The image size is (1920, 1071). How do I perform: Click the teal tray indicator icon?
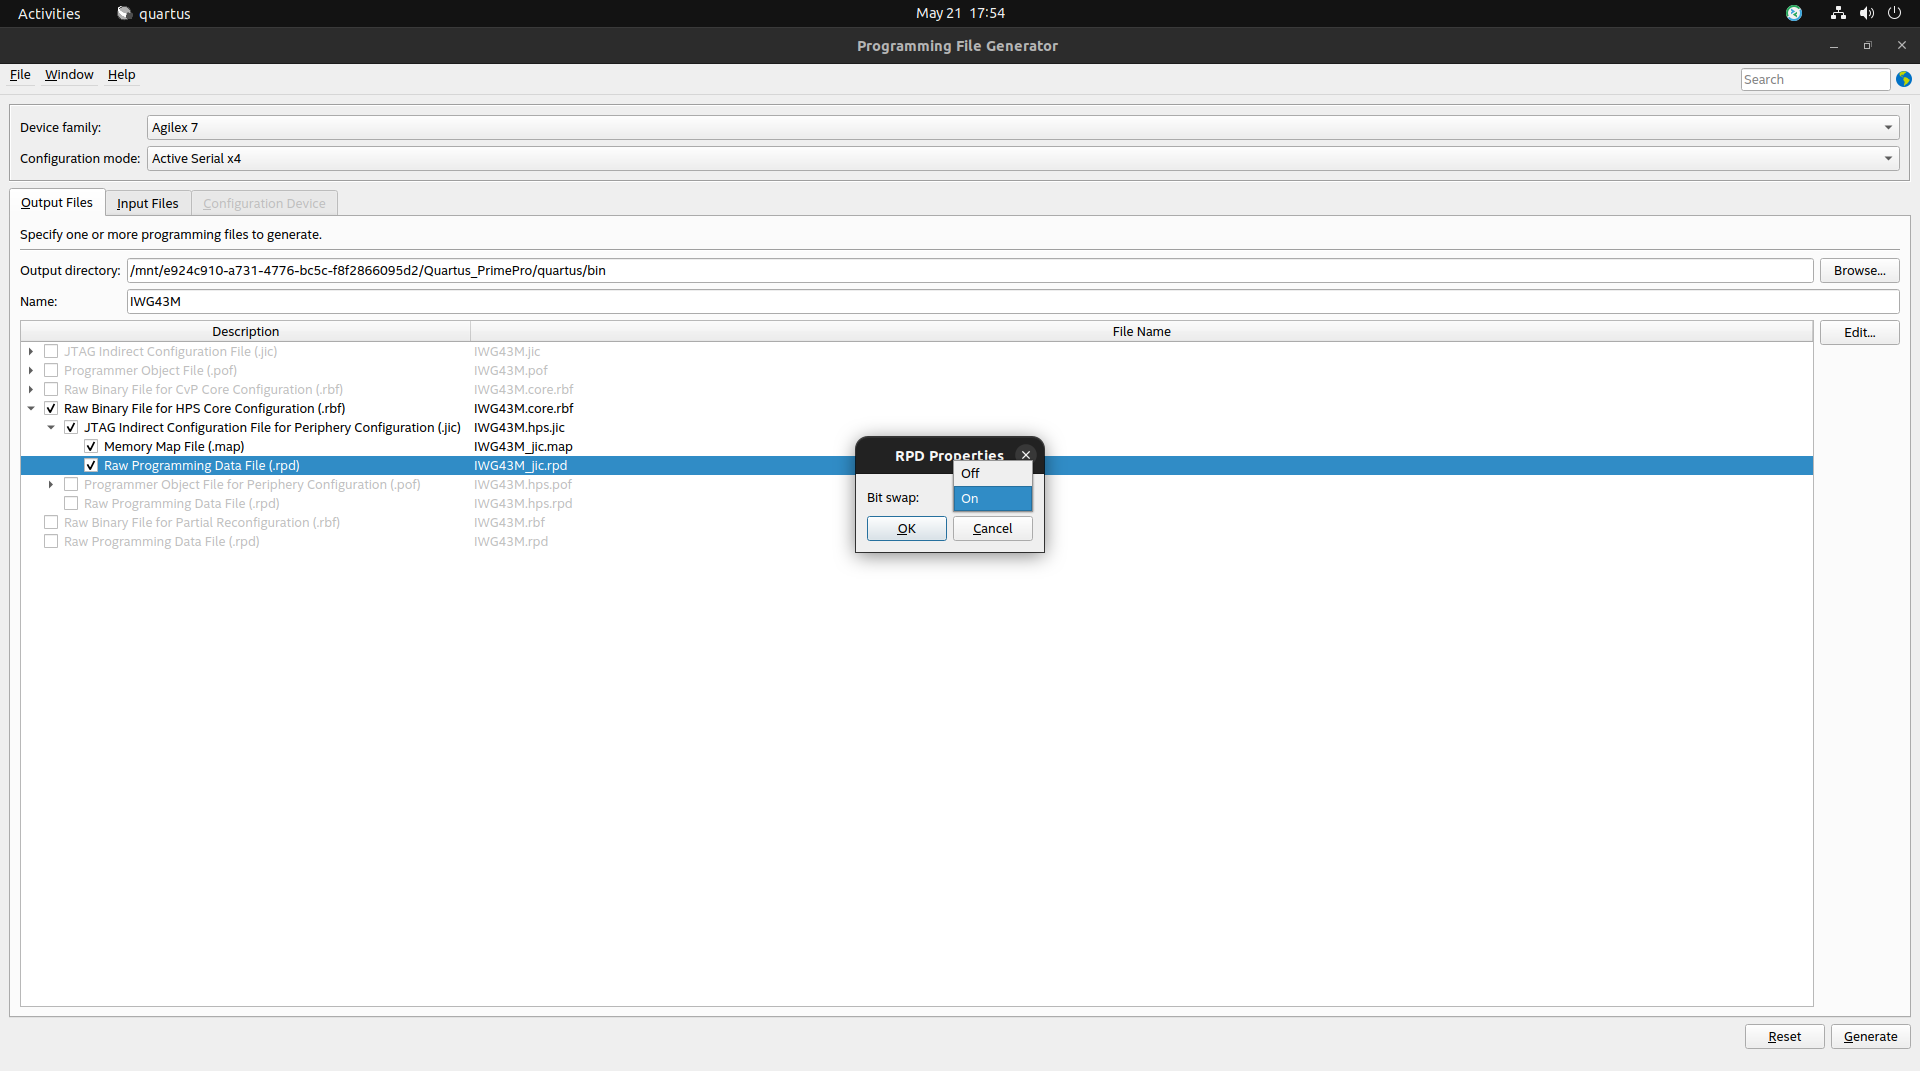pos(1794,13)
